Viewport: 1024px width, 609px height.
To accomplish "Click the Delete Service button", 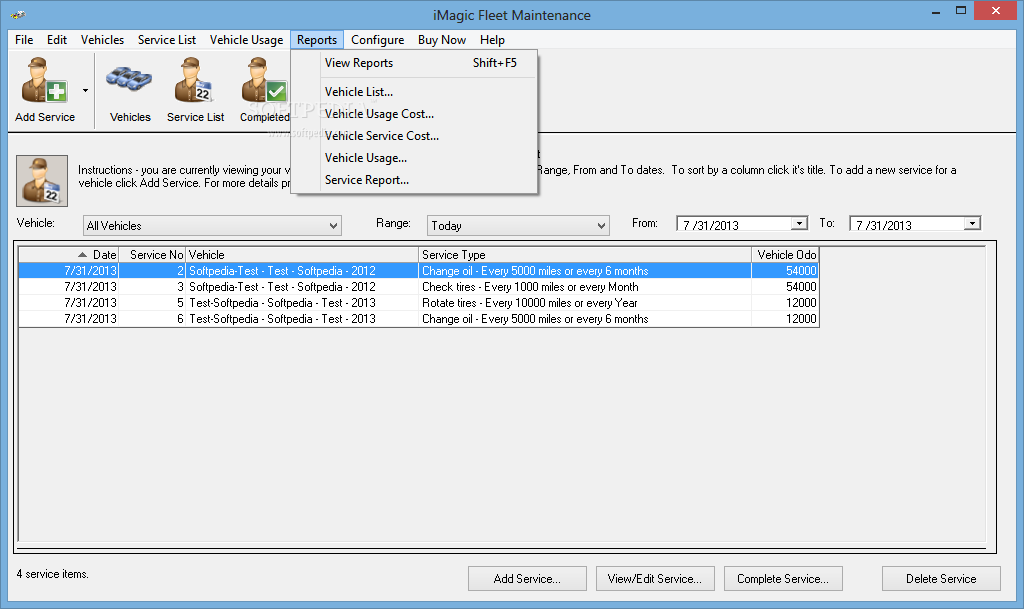I will pyautogui.click(x=941, y=579).
